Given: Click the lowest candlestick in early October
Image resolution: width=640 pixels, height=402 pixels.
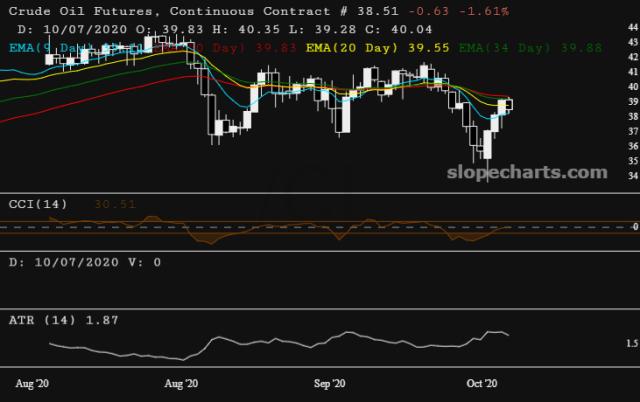Looking at the screenshot, I should 487,146.
